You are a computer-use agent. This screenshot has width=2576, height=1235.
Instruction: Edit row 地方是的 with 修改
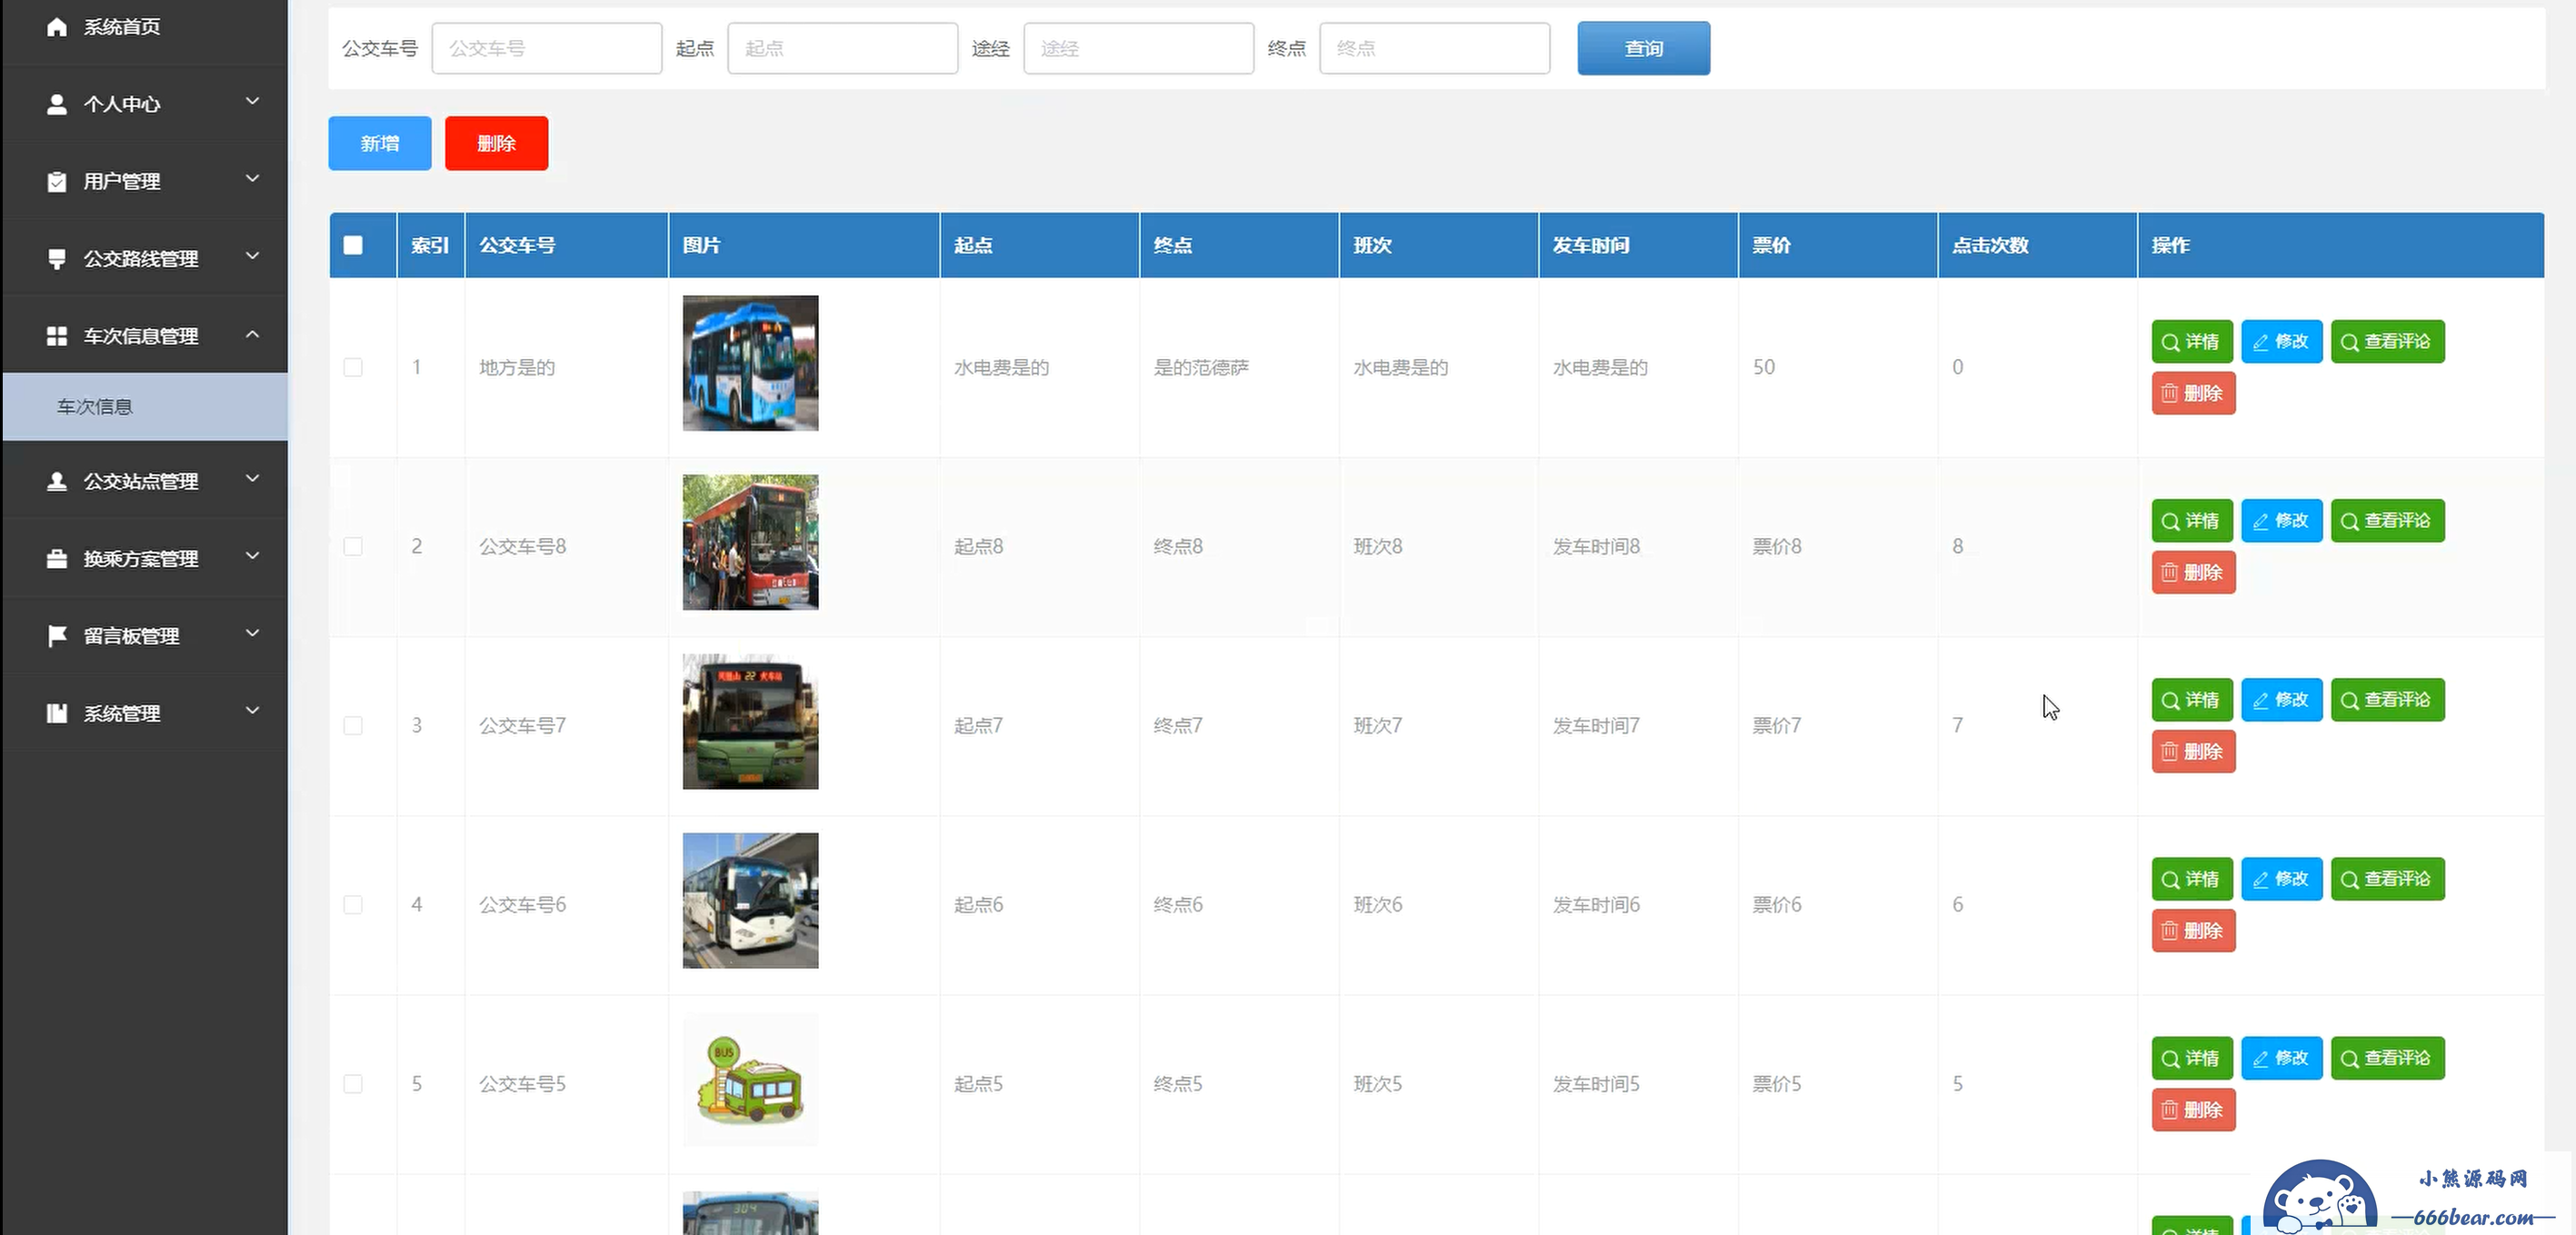point(2281,342)
